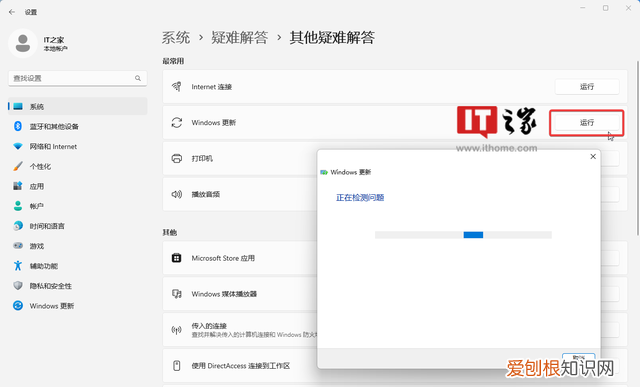Open 帐户 text in sidebar

point(37,206)
